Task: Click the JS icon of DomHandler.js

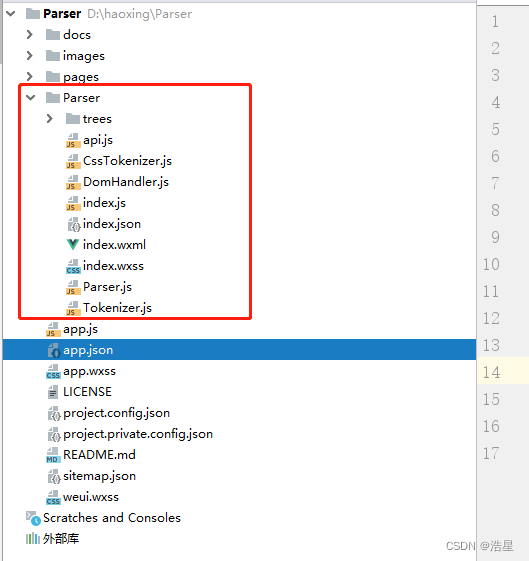Action: (73, 182)
